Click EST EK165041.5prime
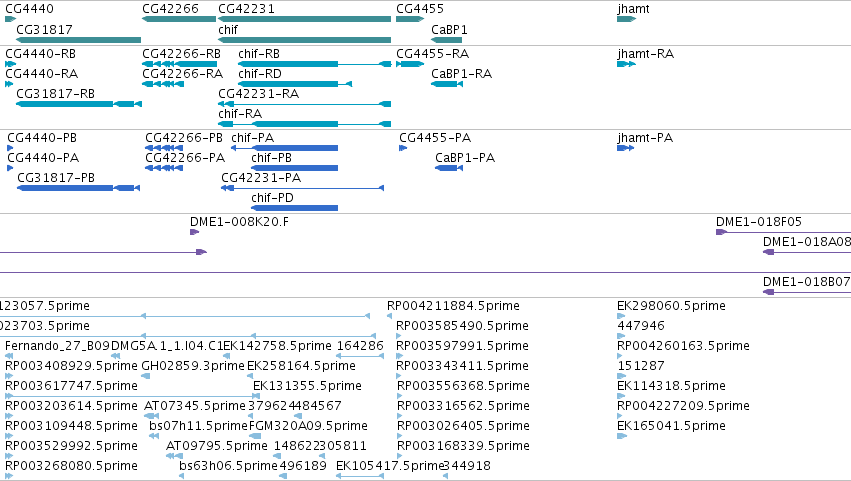This screenshot has height=481, width=851. pyautogui.click(x=671, y=426)
